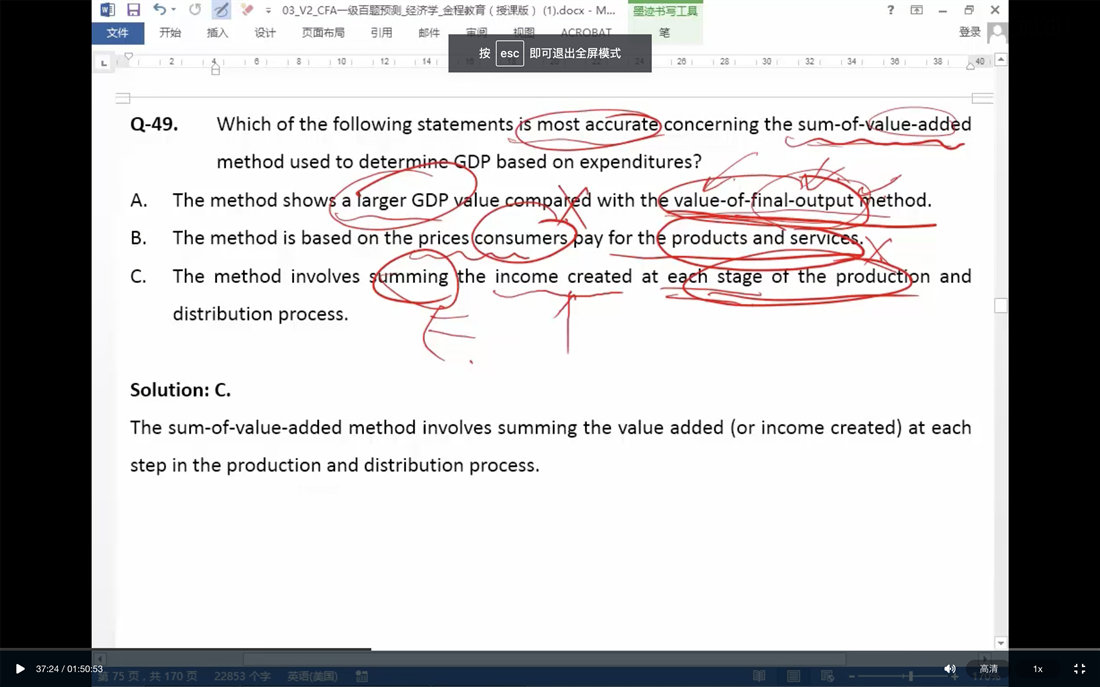Open the 插入 (Insert) ribbon tab
1100x687 pixels.
coord(217,33)
